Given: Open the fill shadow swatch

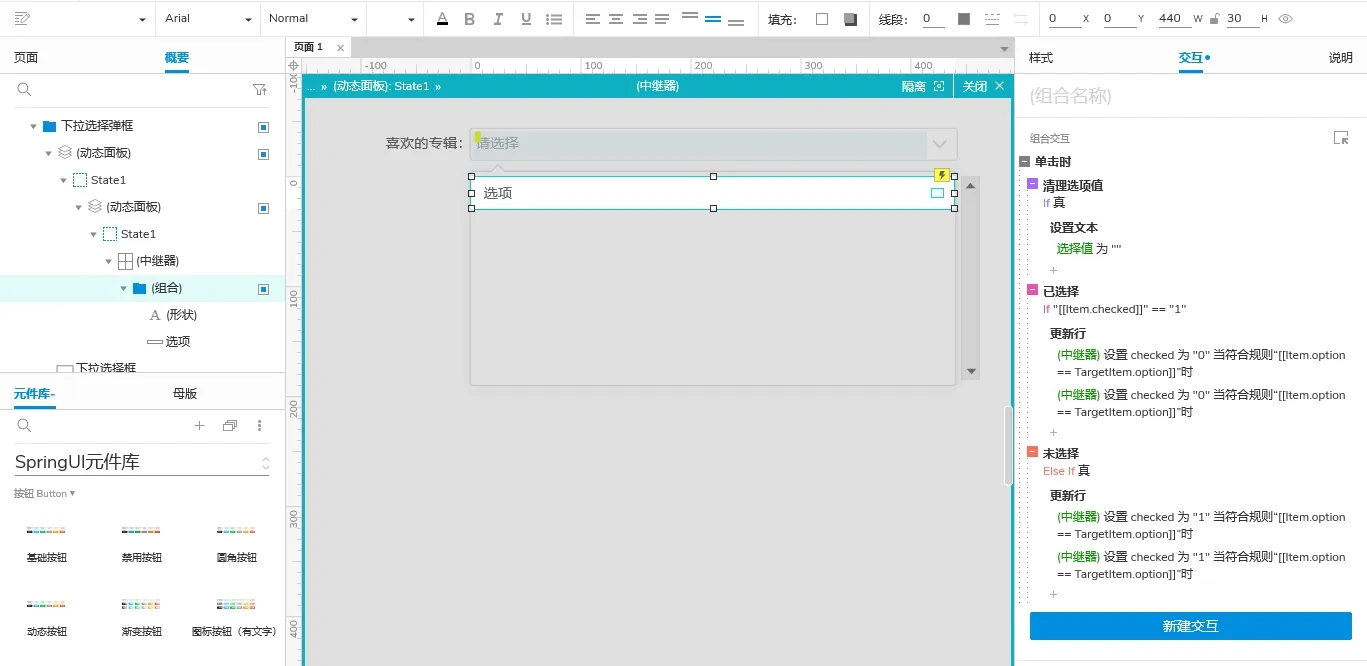Looking at the screenshot, I should click(850, 19).
